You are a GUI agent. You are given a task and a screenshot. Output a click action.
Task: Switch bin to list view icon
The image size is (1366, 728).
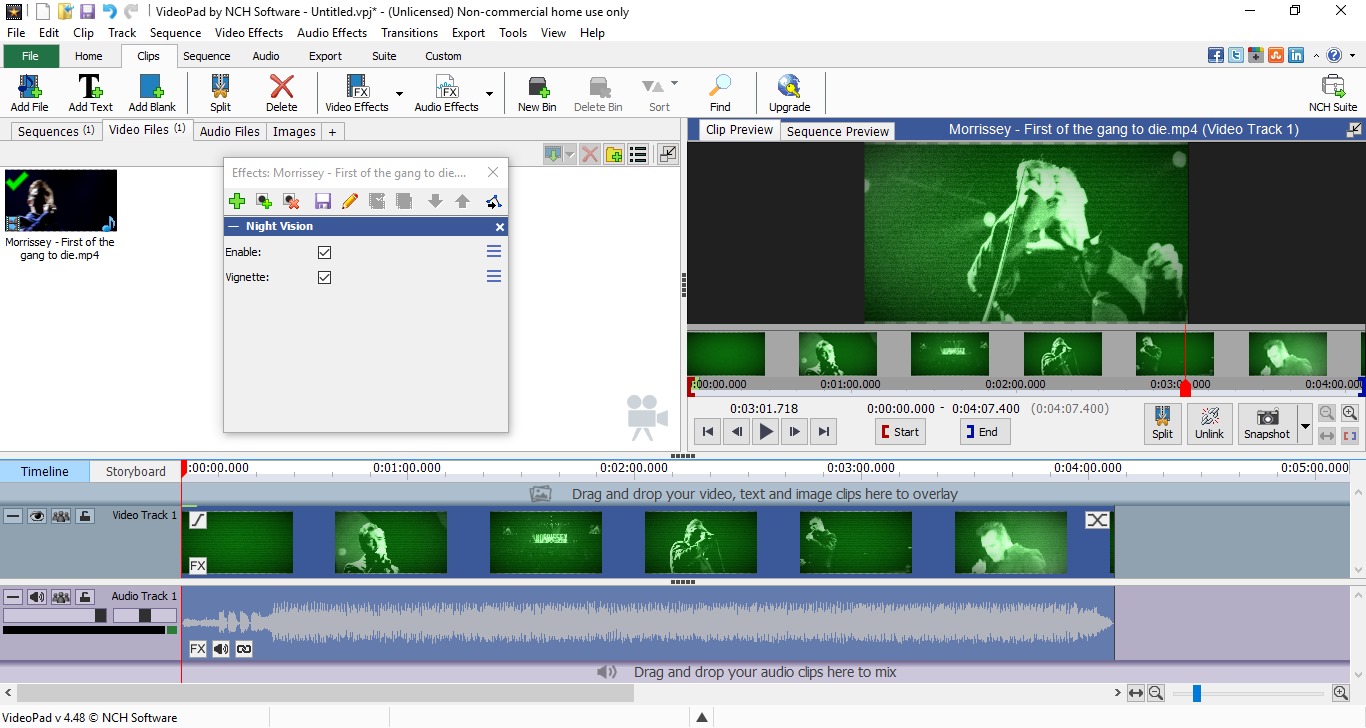pos(638,154)
